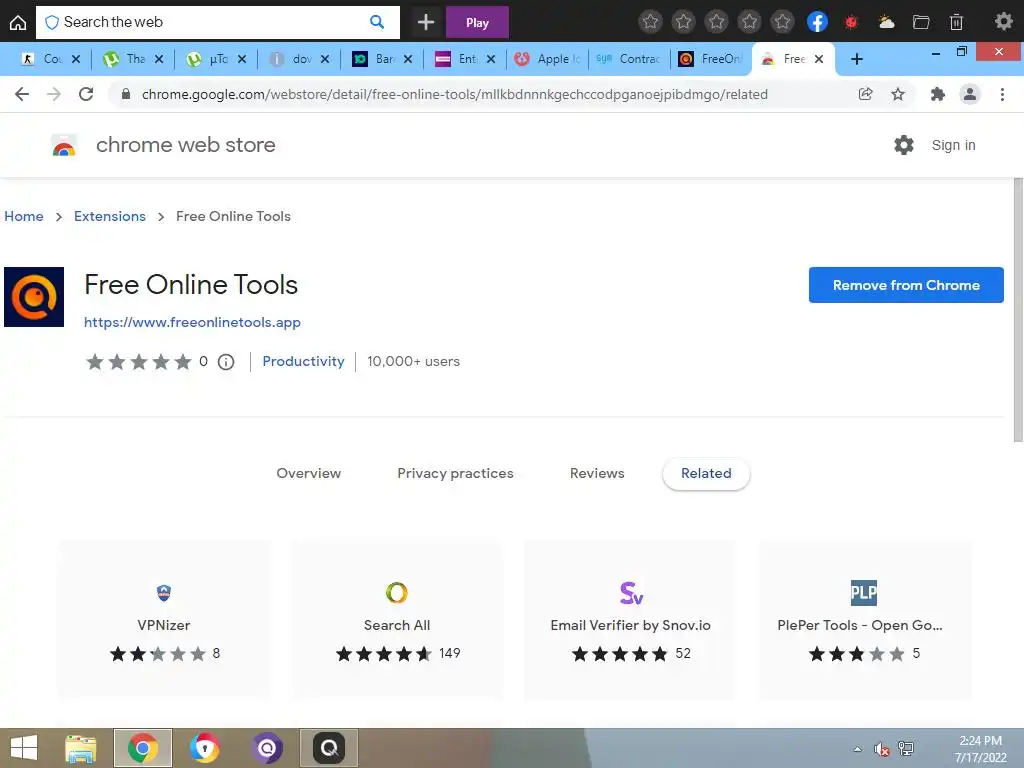Open freeonlinetools.app website link

192,322
